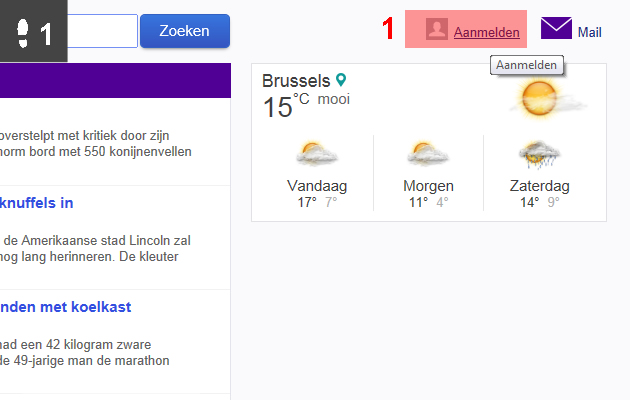
Task: Select the Morgen partly cloudy icon
Action: click(428, 154)
